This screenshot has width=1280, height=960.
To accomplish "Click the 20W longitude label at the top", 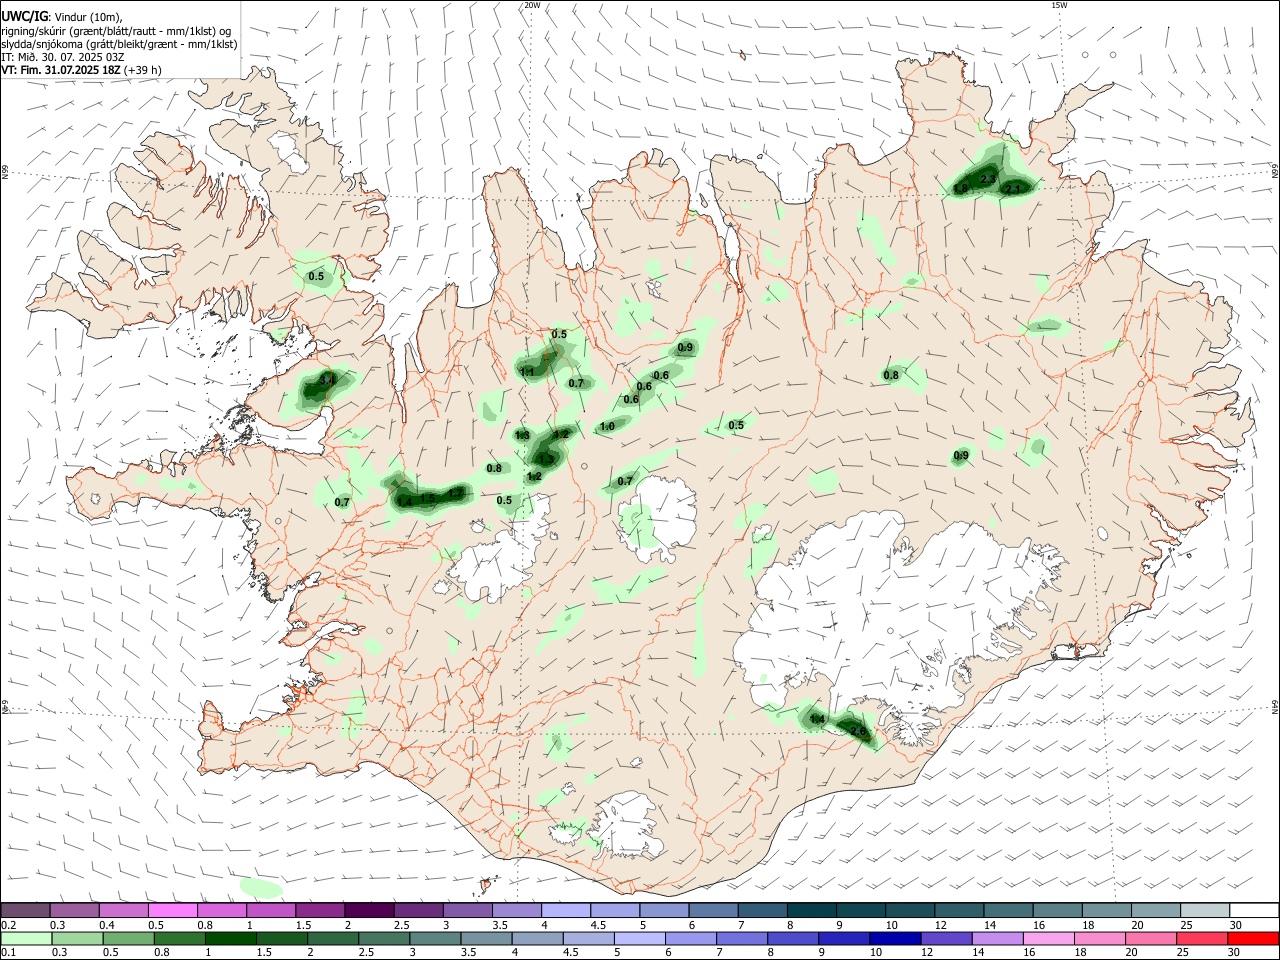I will tap(532, 5).
